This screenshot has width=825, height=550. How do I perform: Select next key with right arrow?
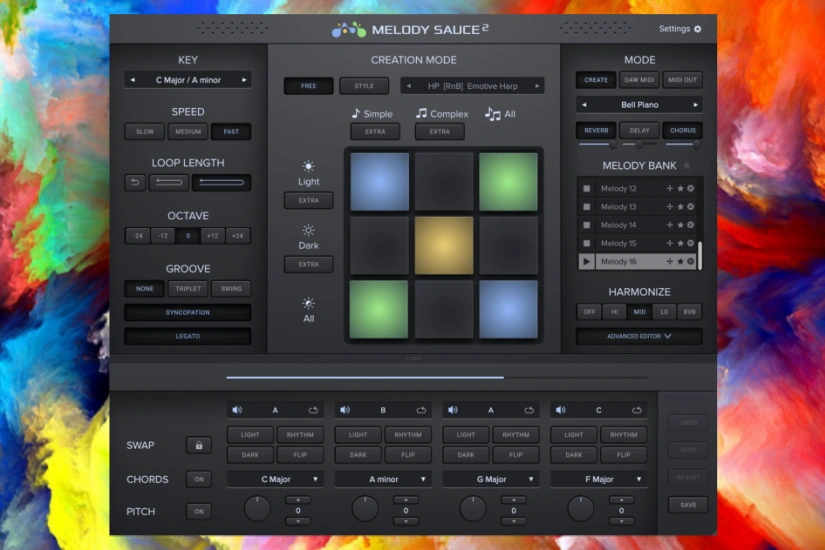click(x=244, y=80)
